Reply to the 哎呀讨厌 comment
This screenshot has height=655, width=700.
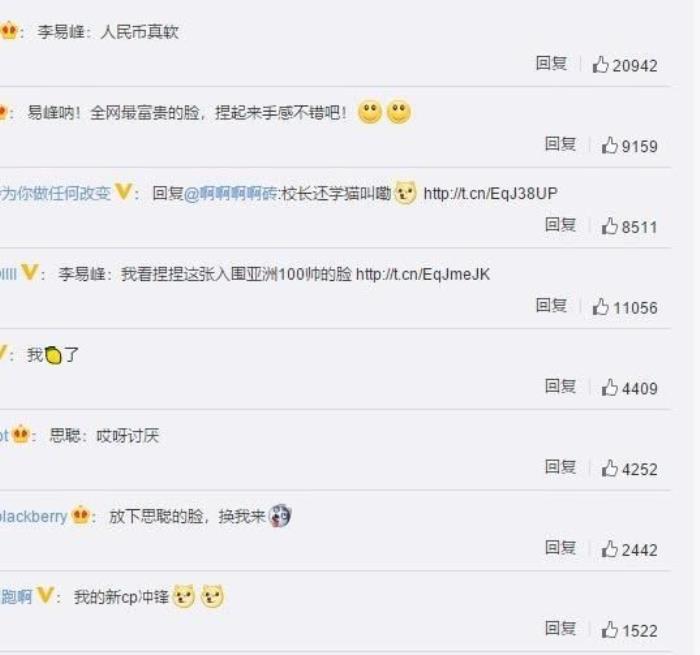point(560,467)
